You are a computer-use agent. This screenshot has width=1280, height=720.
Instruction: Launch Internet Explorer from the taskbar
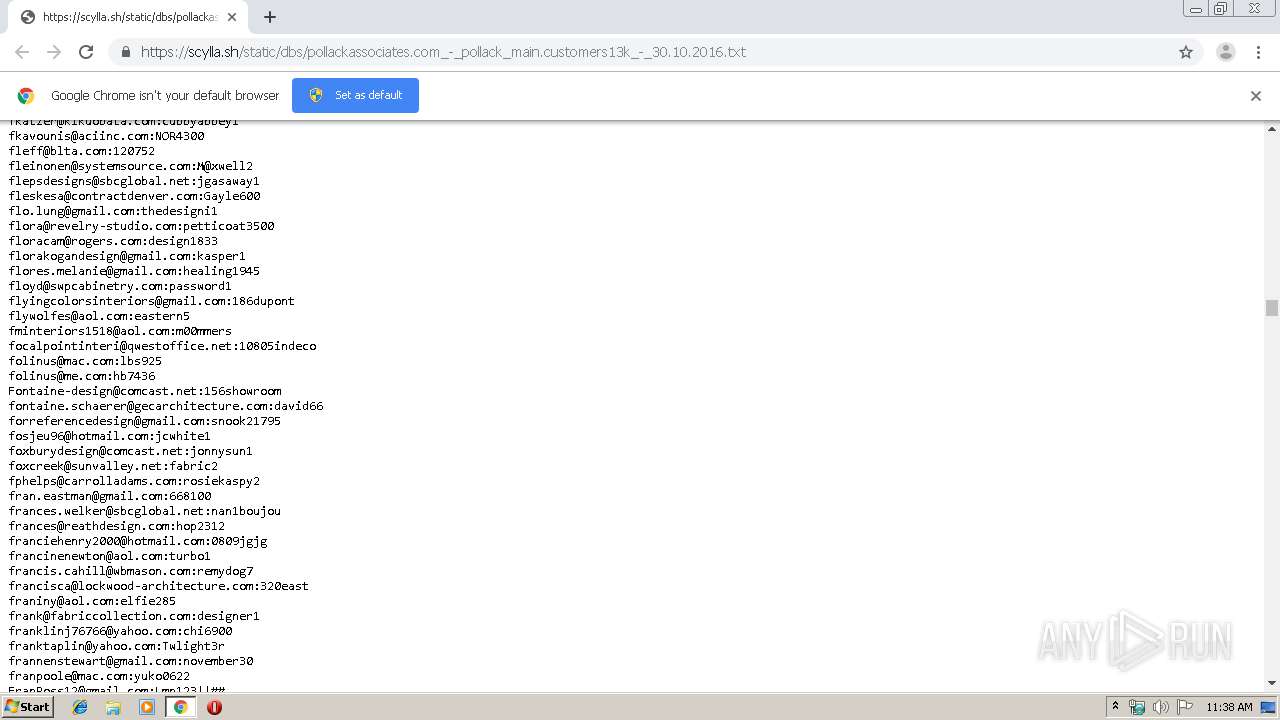coord(80,707)
